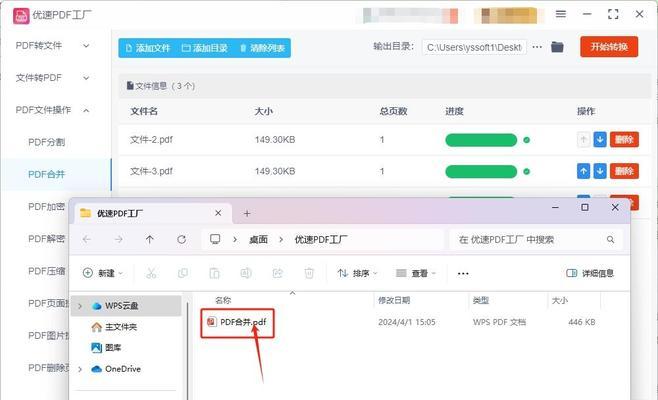
Task: Go up one folder in Explorer
Action: 150,239
